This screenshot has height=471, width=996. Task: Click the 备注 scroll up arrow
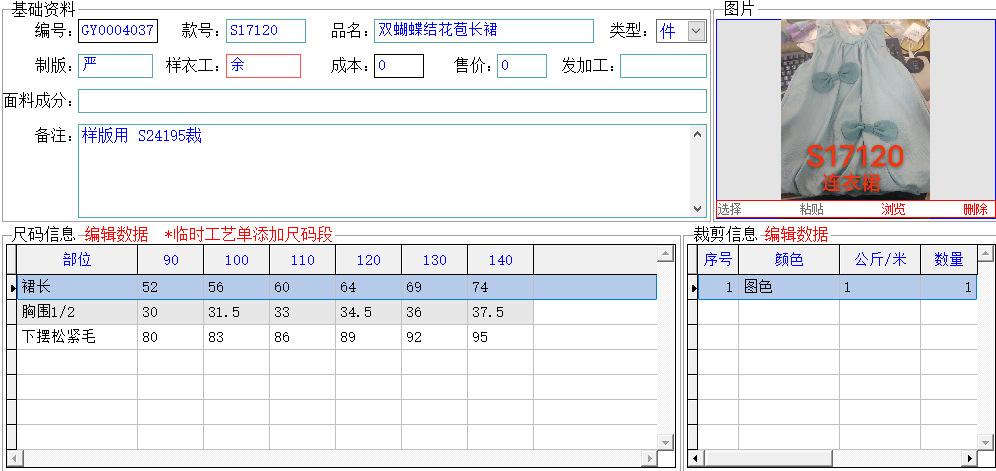698,134
